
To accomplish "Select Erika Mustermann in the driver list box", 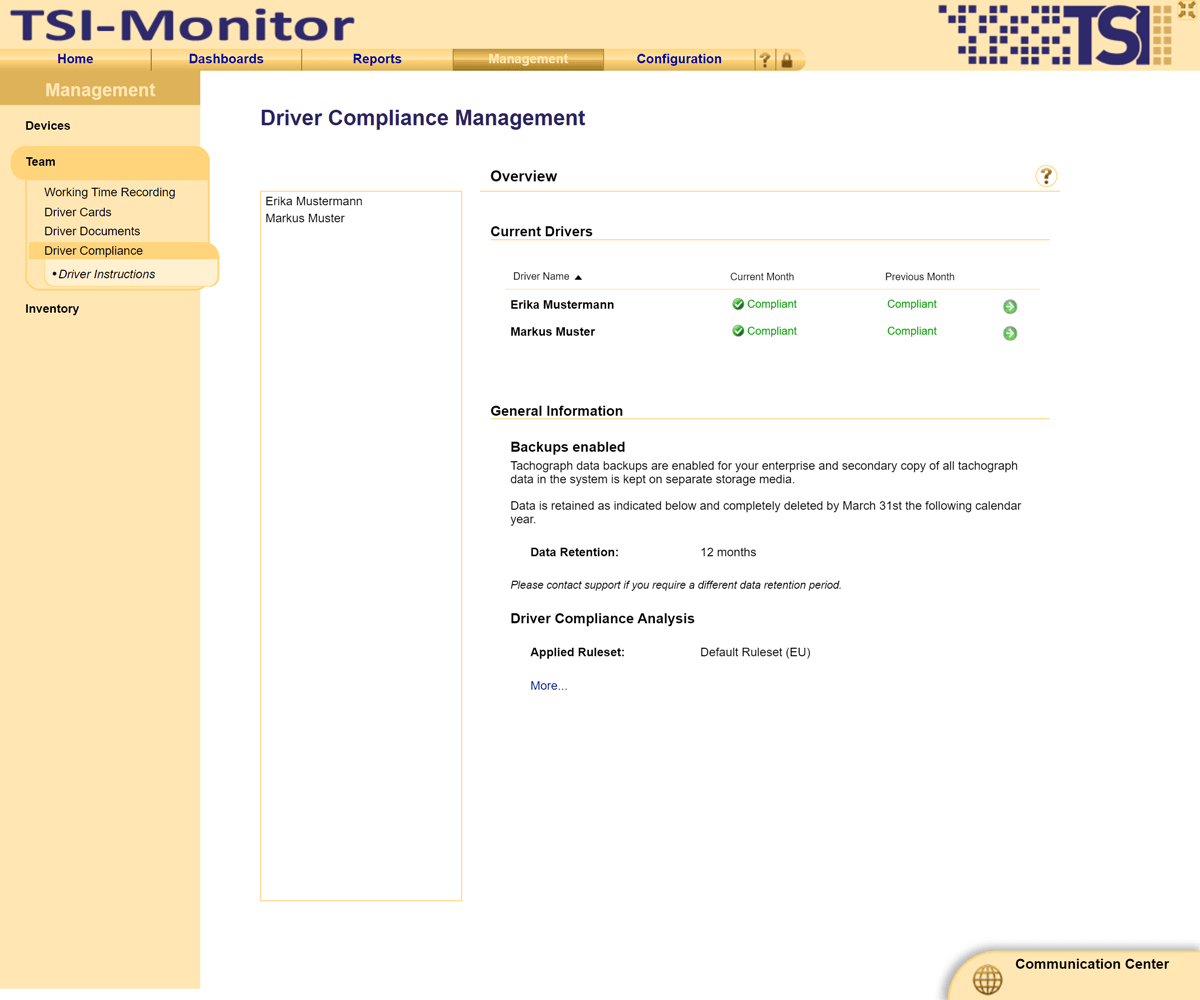I will [314, 201].
